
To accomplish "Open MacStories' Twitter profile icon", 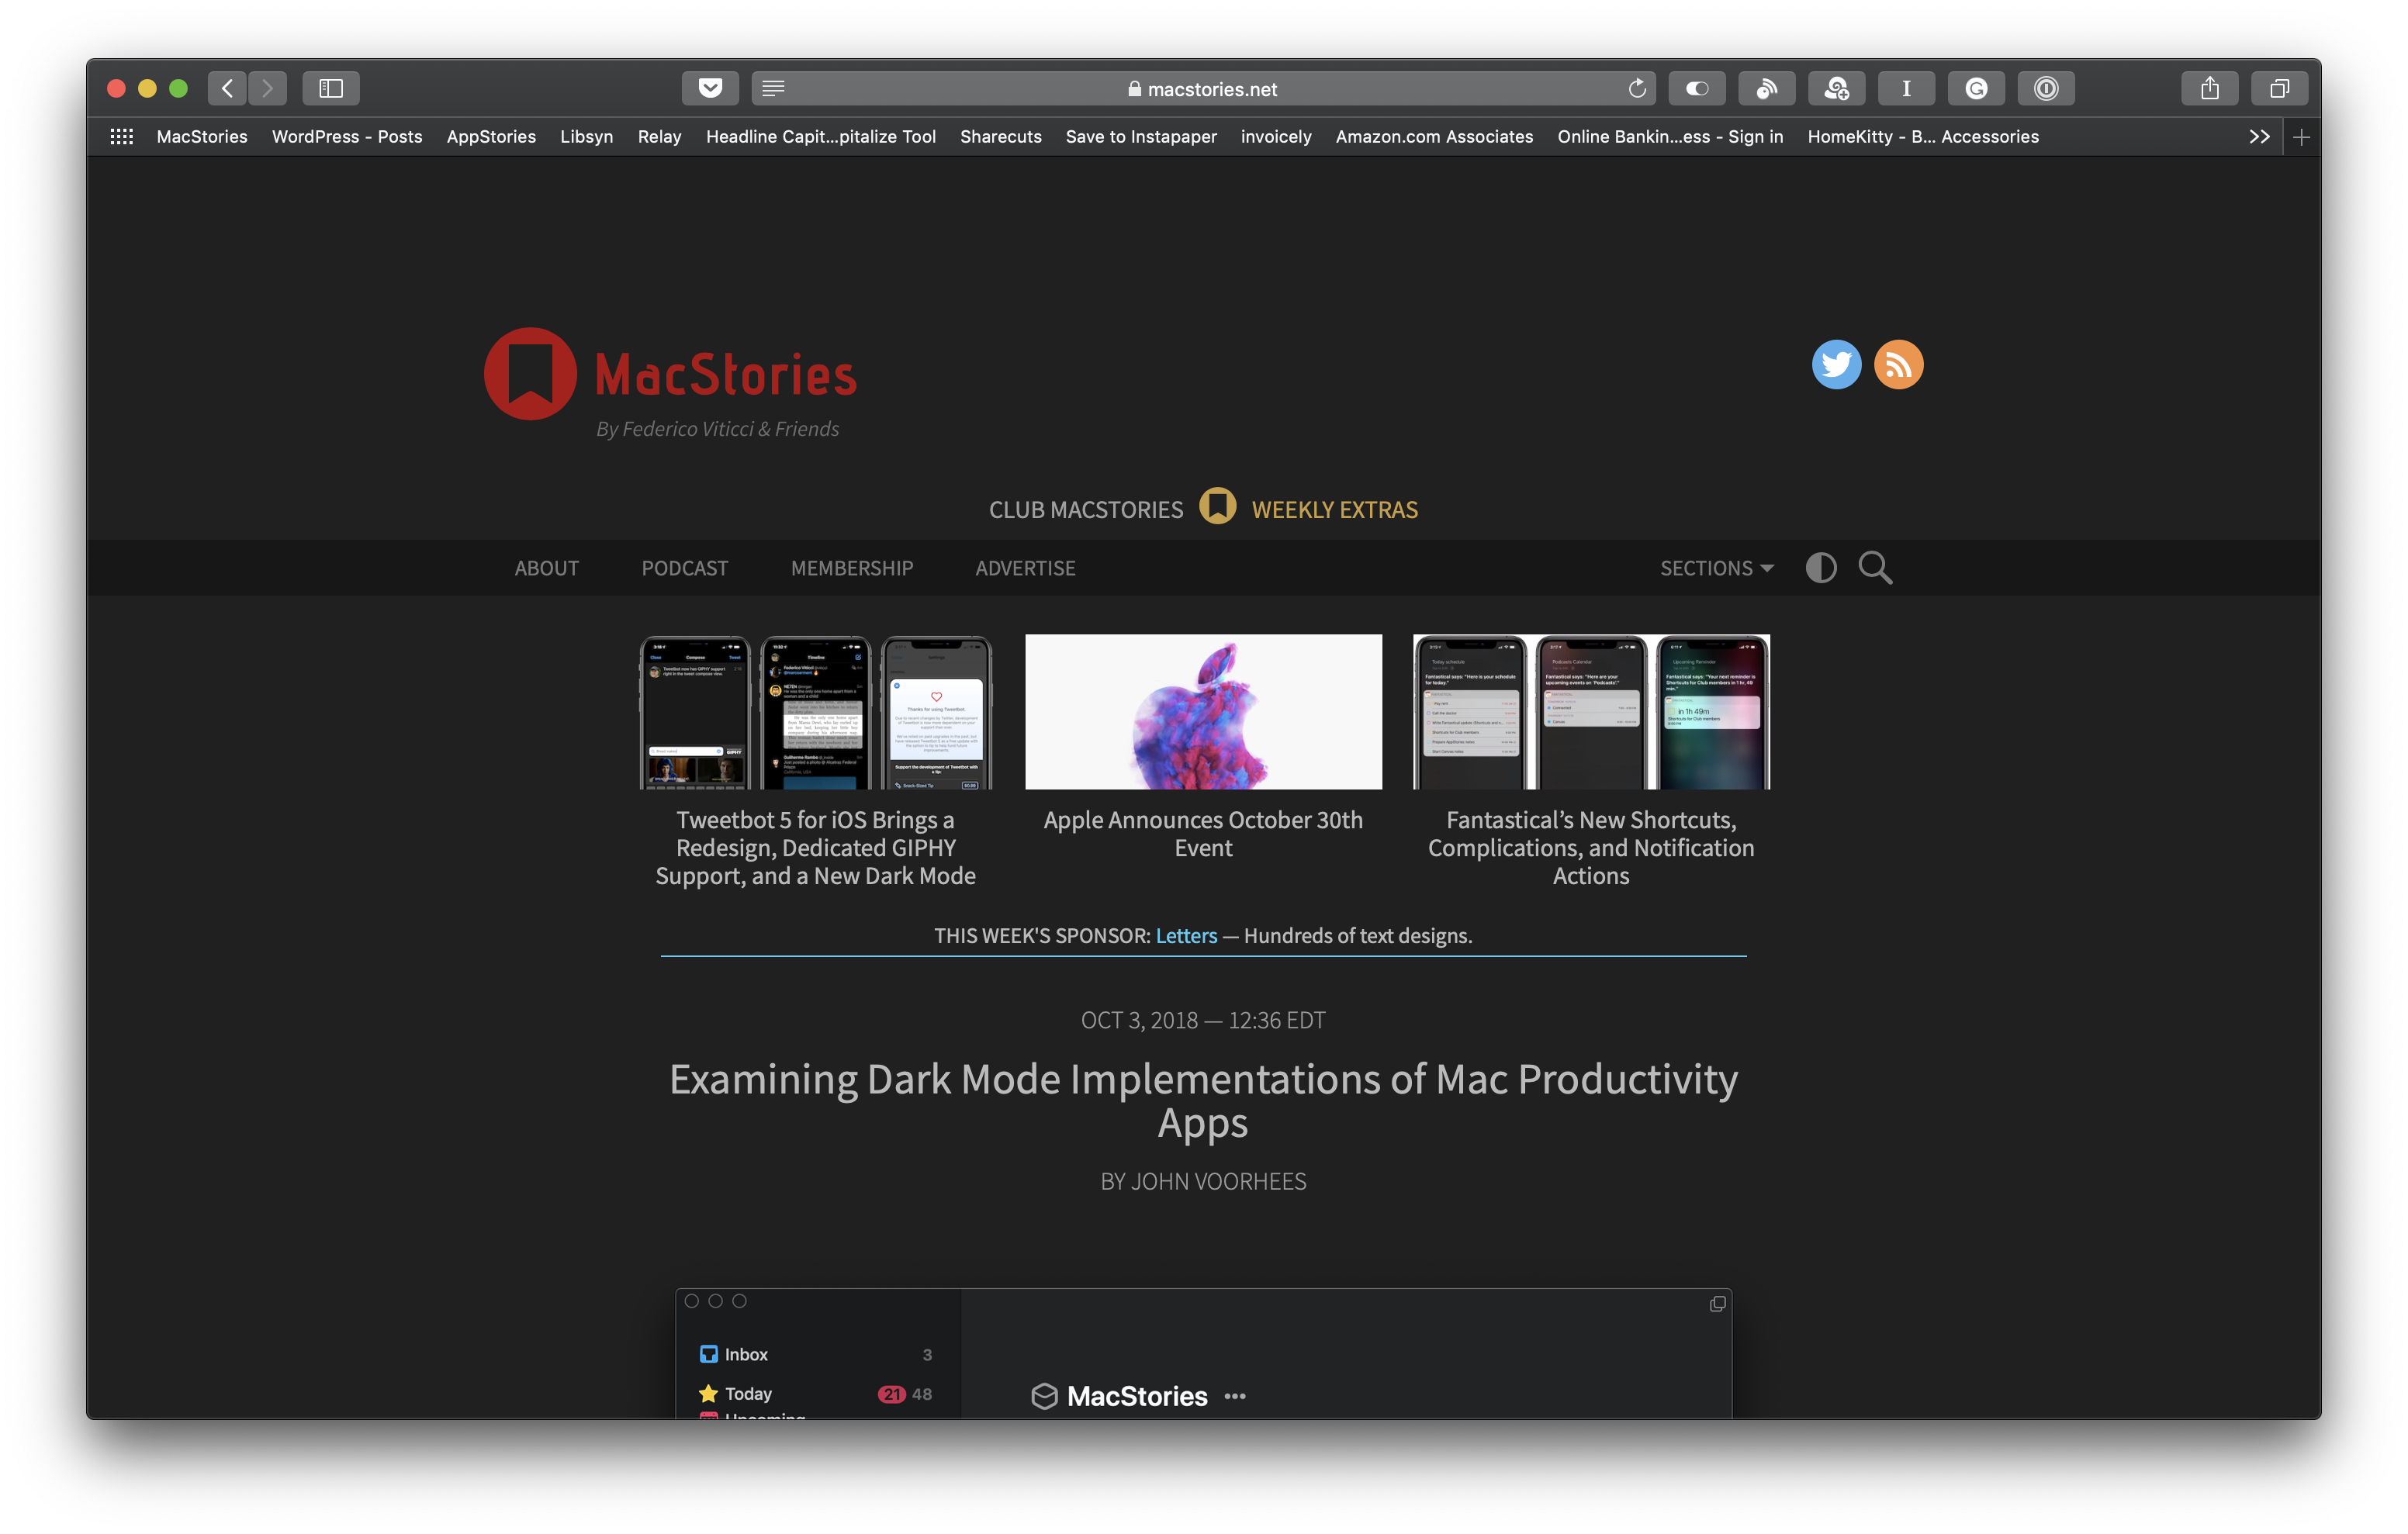I will pos(1837,365).
